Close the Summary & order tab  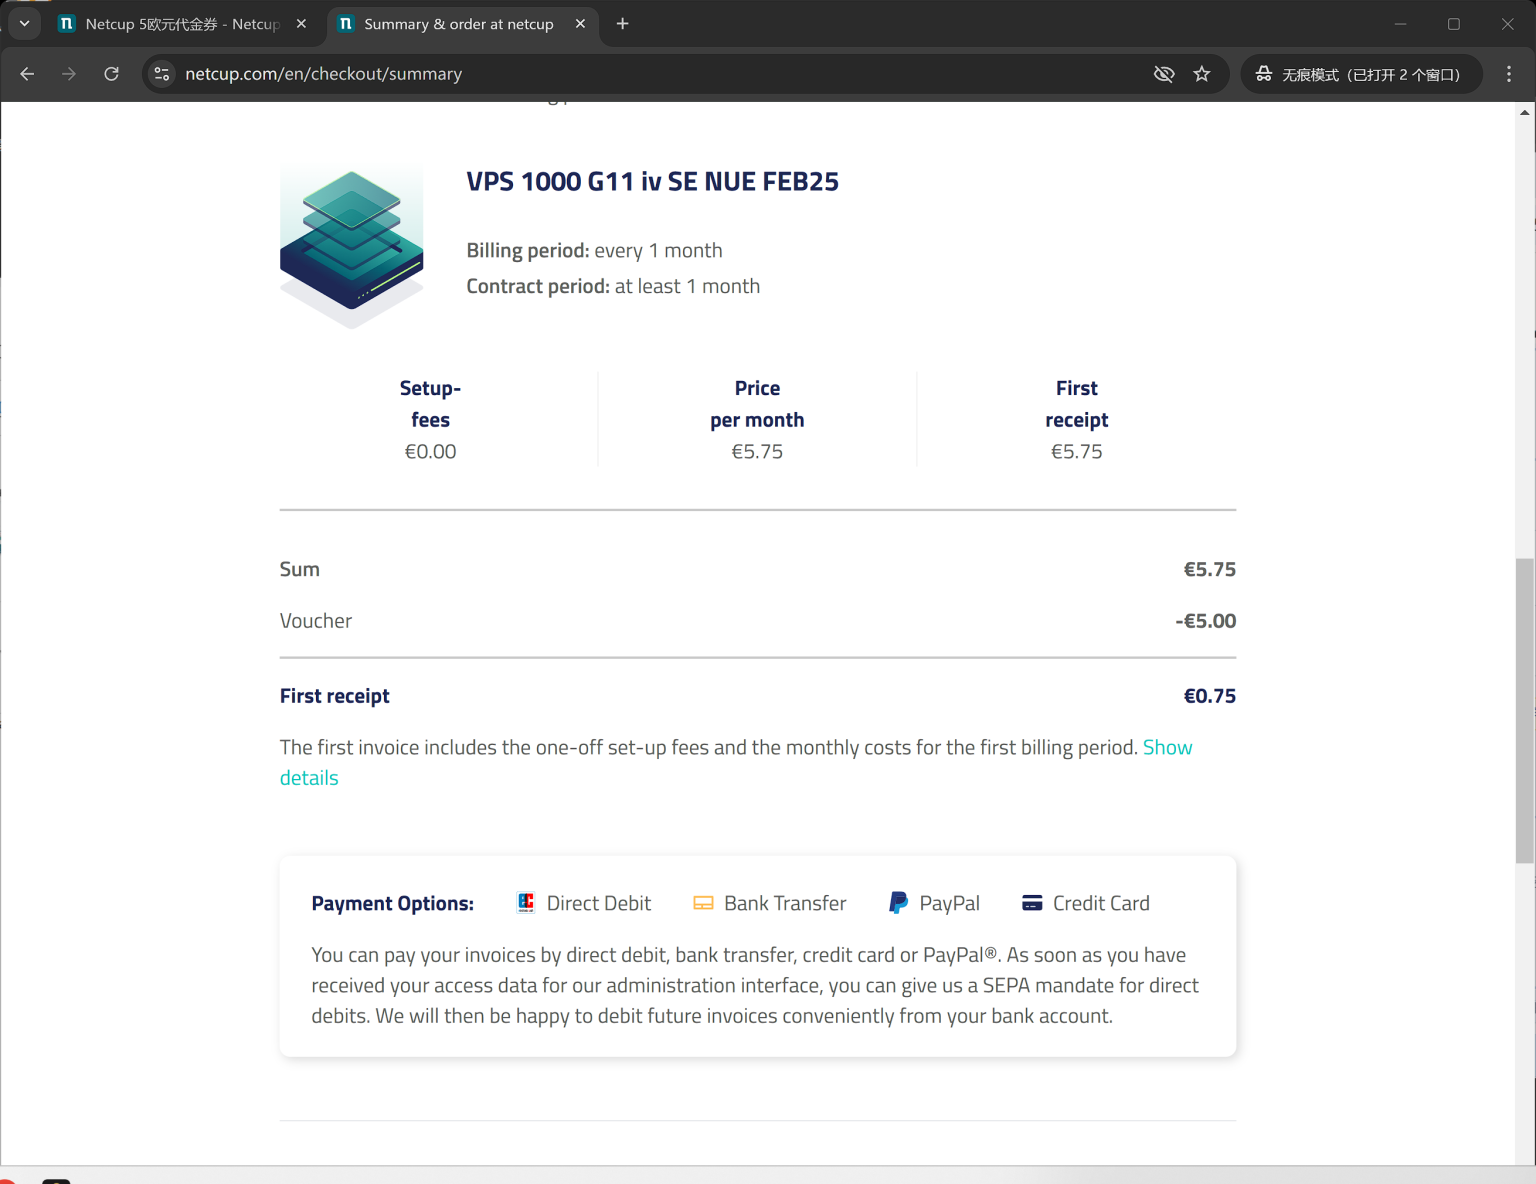(580, 24)
